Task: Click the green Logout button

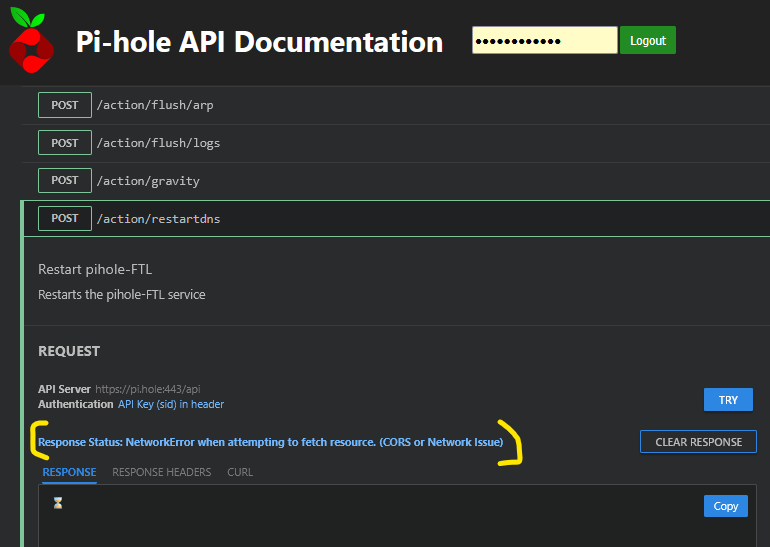Action: [648, 41]
